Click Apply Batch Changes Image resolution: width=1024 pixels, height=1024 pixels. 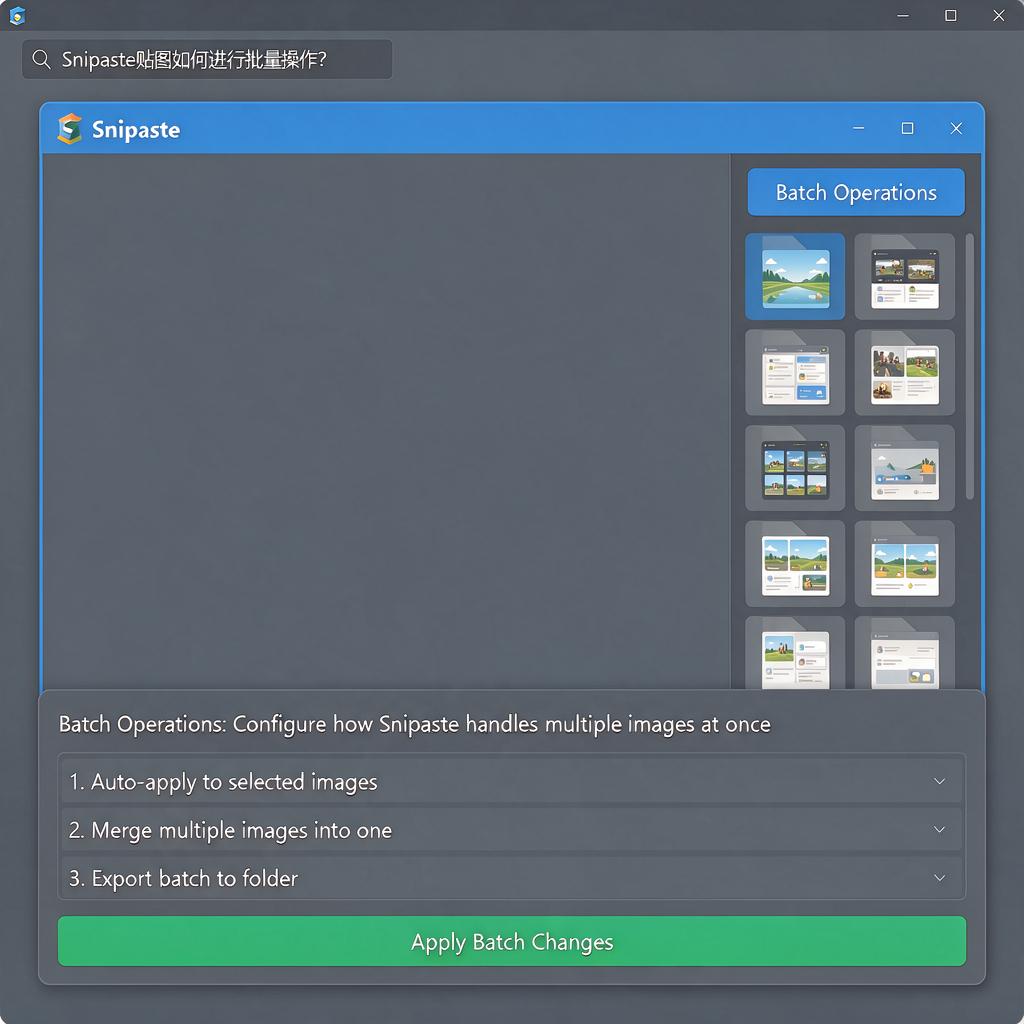click(x=511, y=941)
